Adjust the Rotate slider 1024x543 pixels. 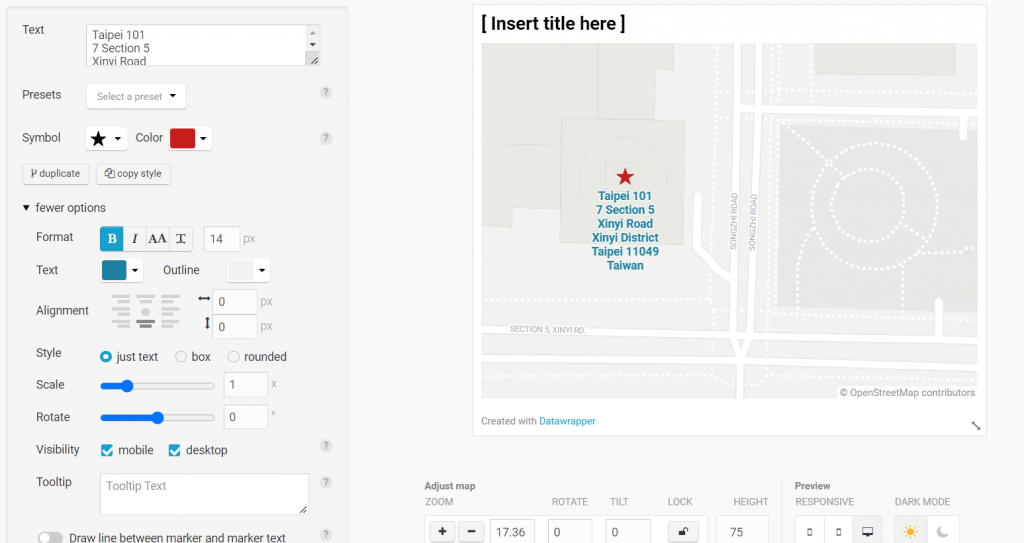(157, 418)
